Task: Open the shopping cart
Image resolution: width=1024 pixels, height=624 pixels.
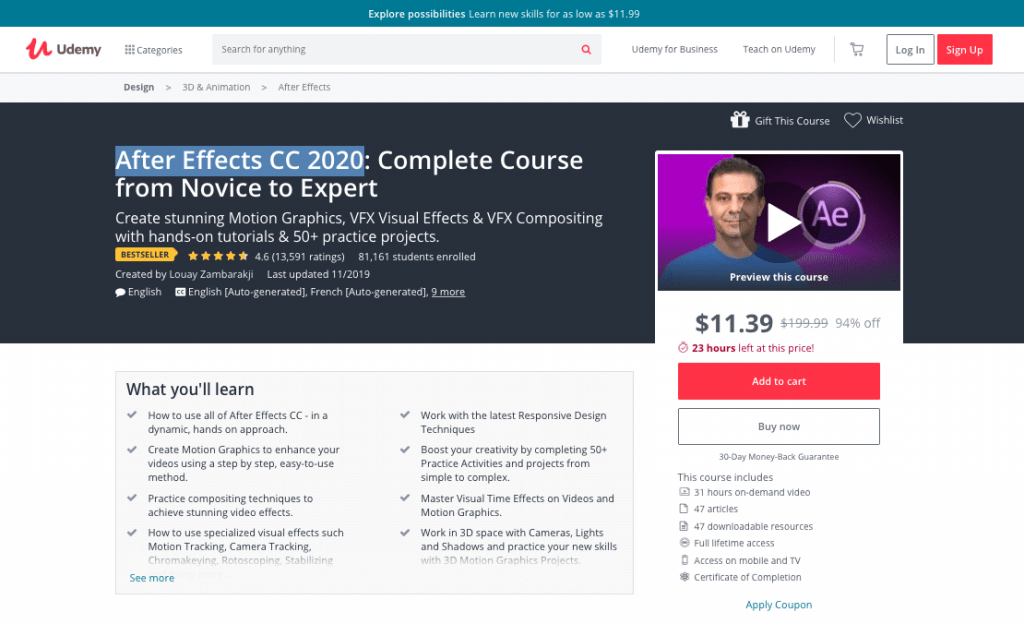Action: [x=856, y=49]
